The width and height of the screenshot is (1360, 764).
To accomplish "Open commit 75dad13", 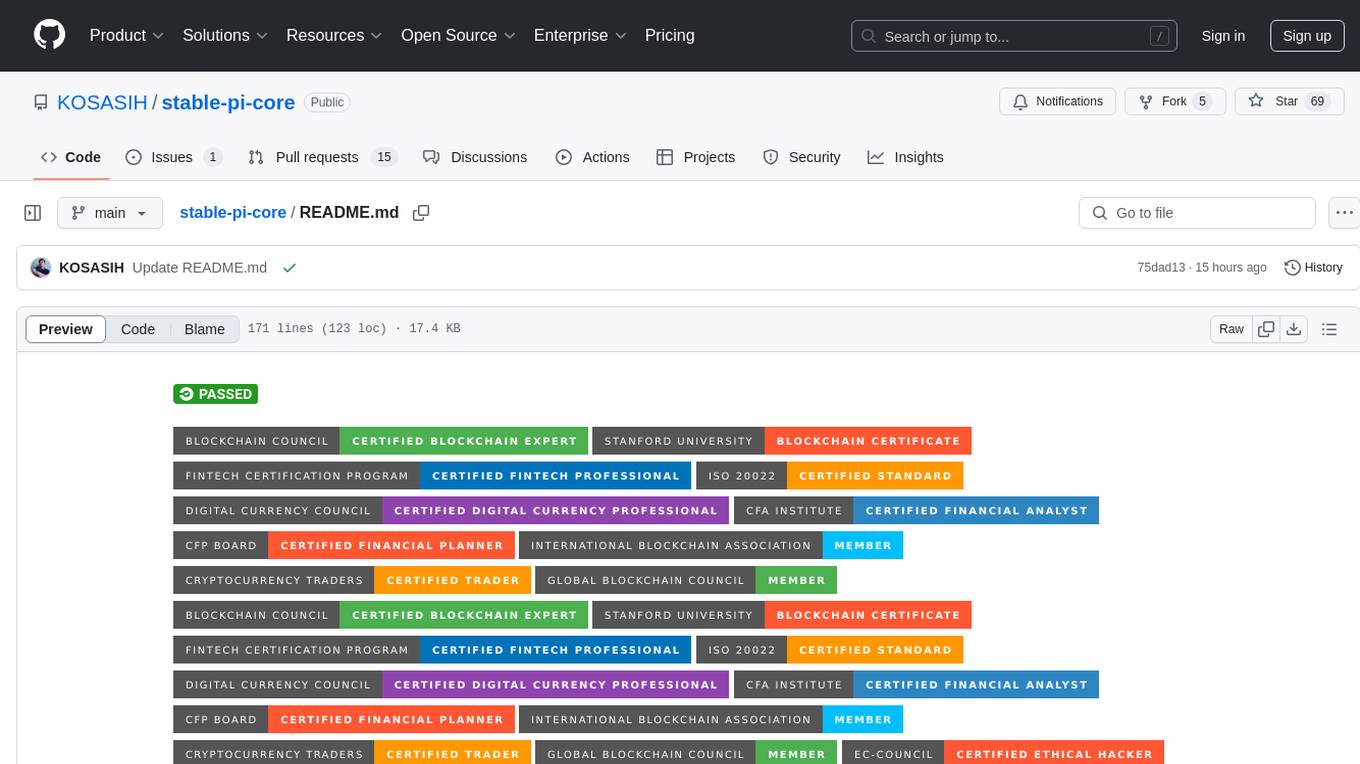I will pyautogui.click(x=1161, y=267).
